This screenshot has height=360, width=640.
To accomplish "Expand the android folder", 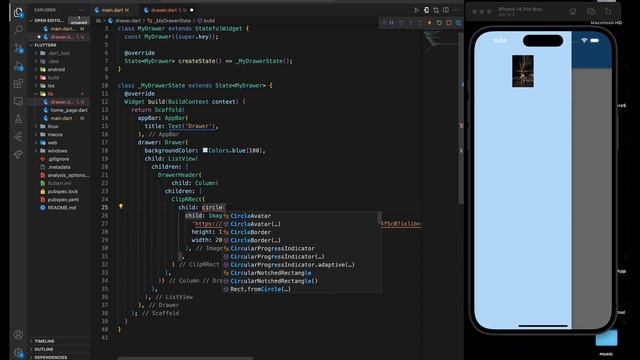I will 56,69.
